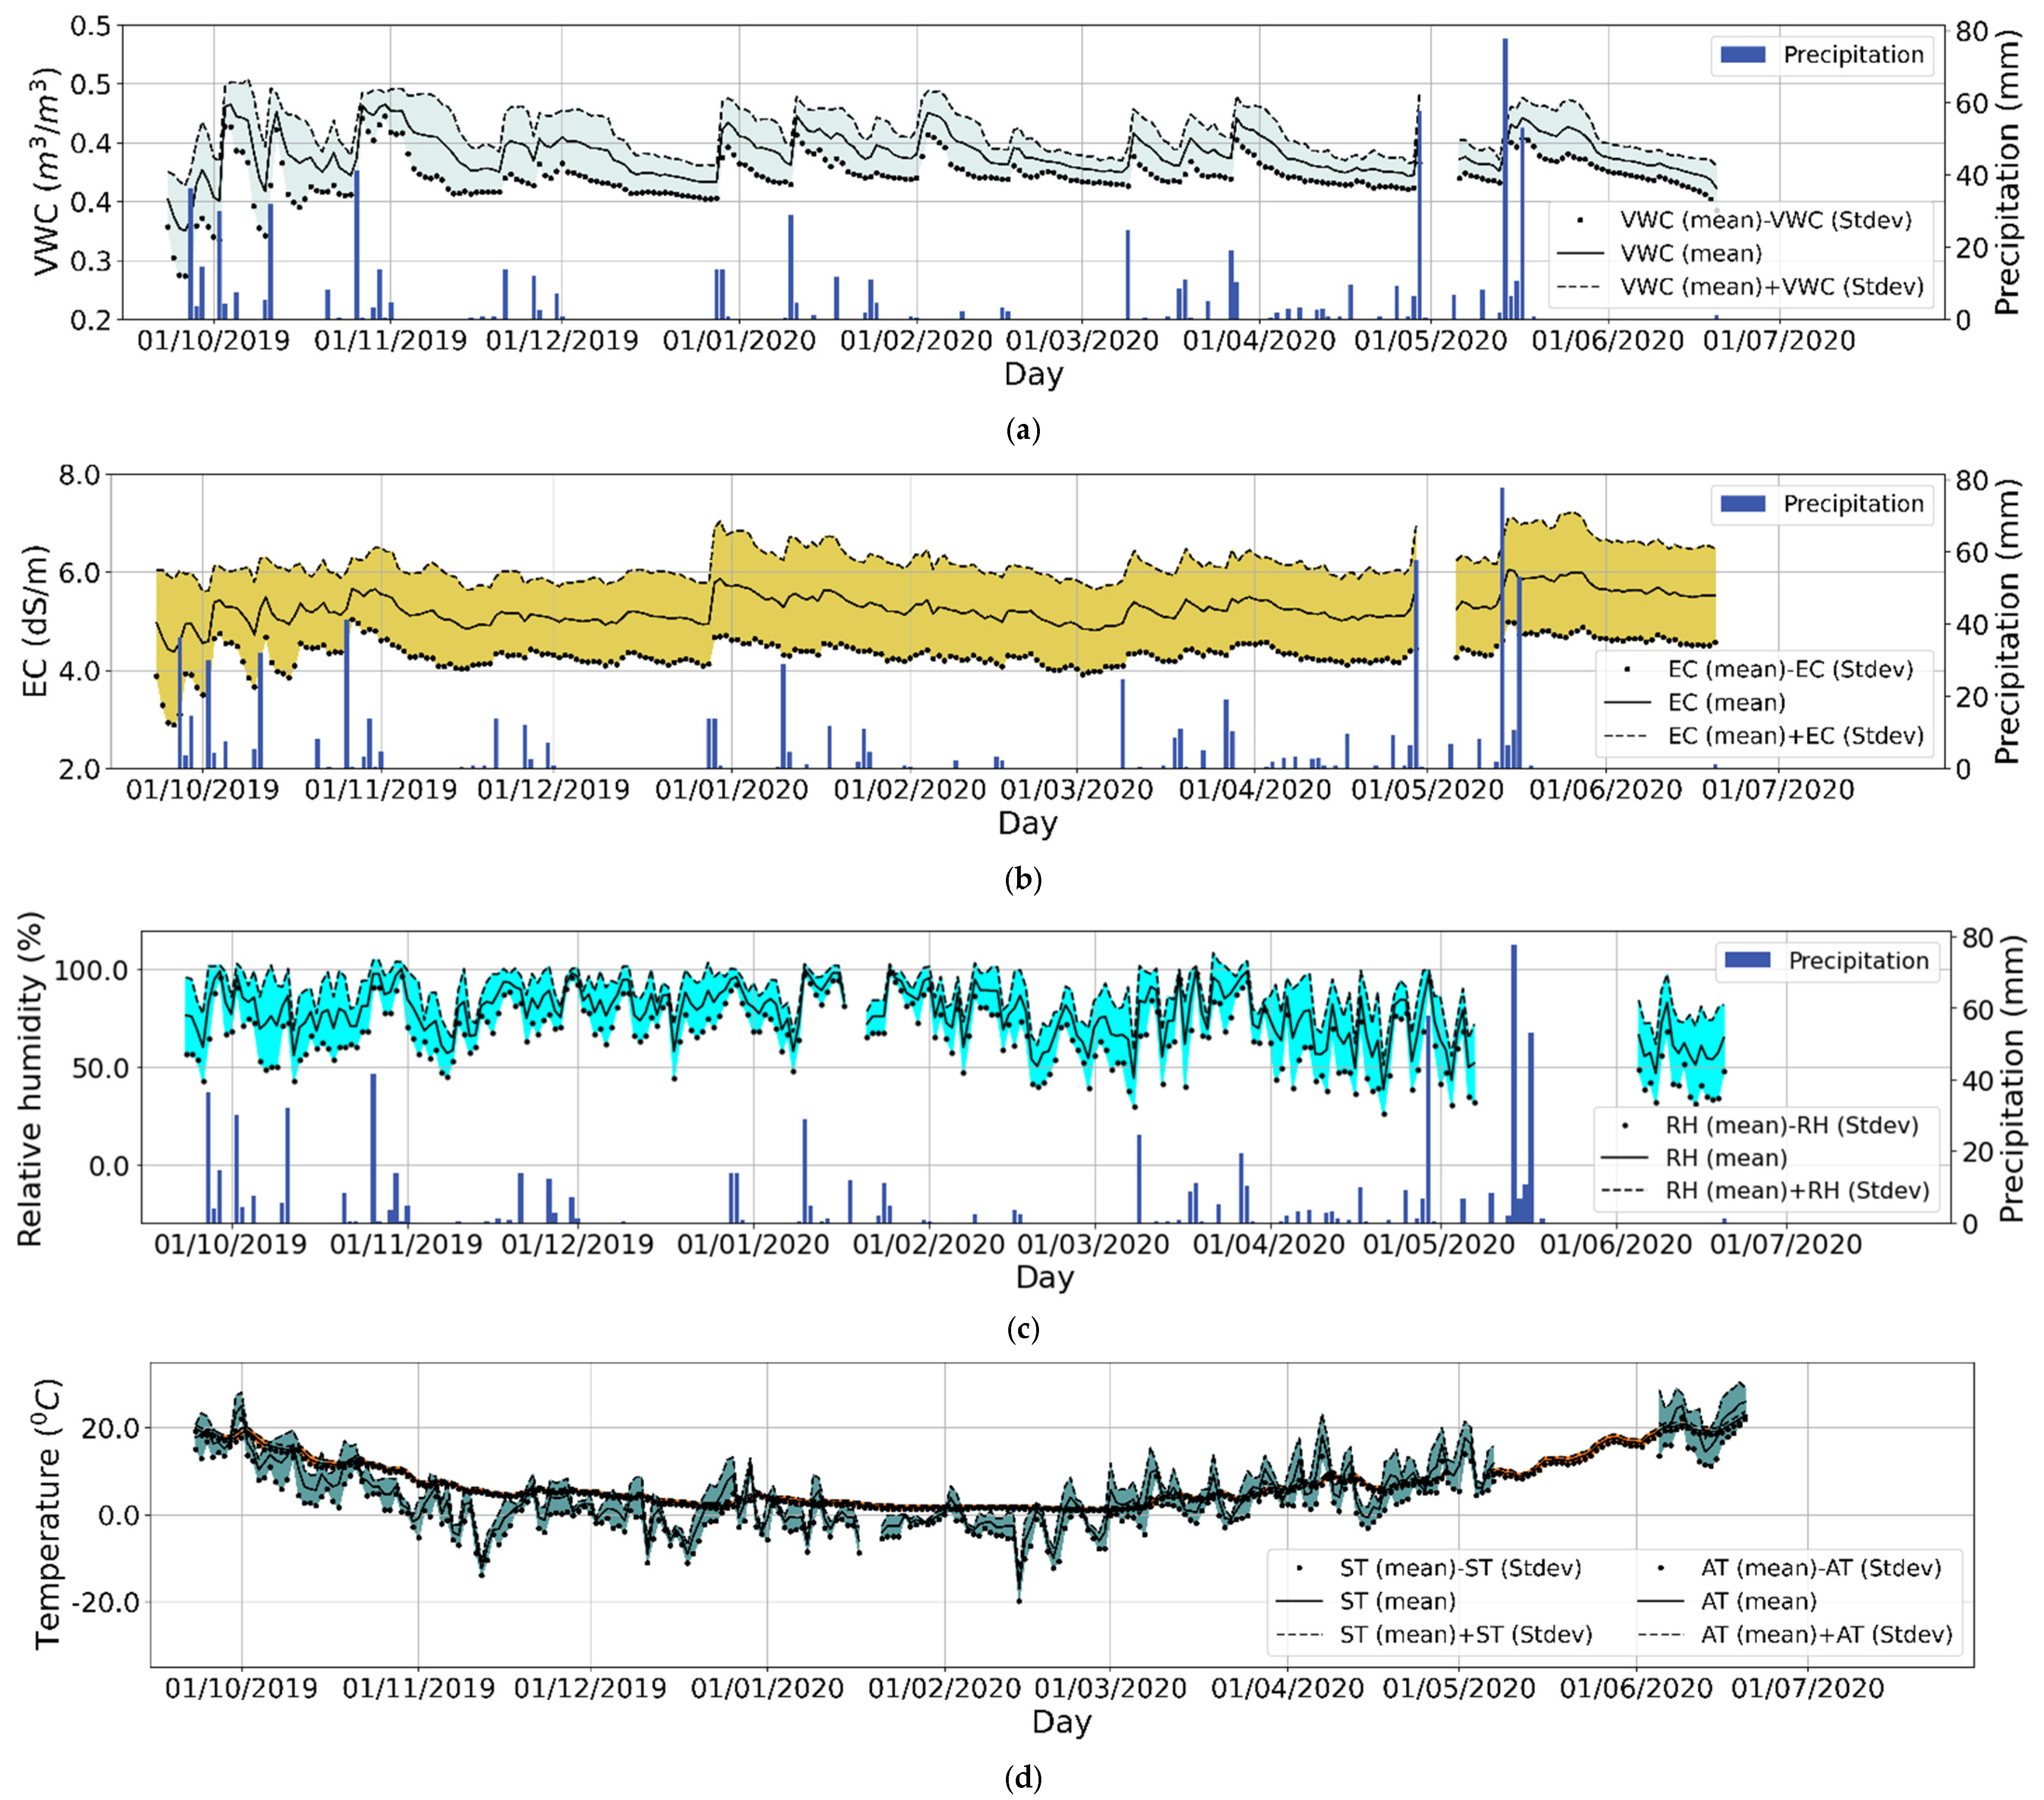The height and width of the screenshot is (1800, 2044).
Task: Click the VWC (m³/m³) y-axis label
Action: (47, 172)
